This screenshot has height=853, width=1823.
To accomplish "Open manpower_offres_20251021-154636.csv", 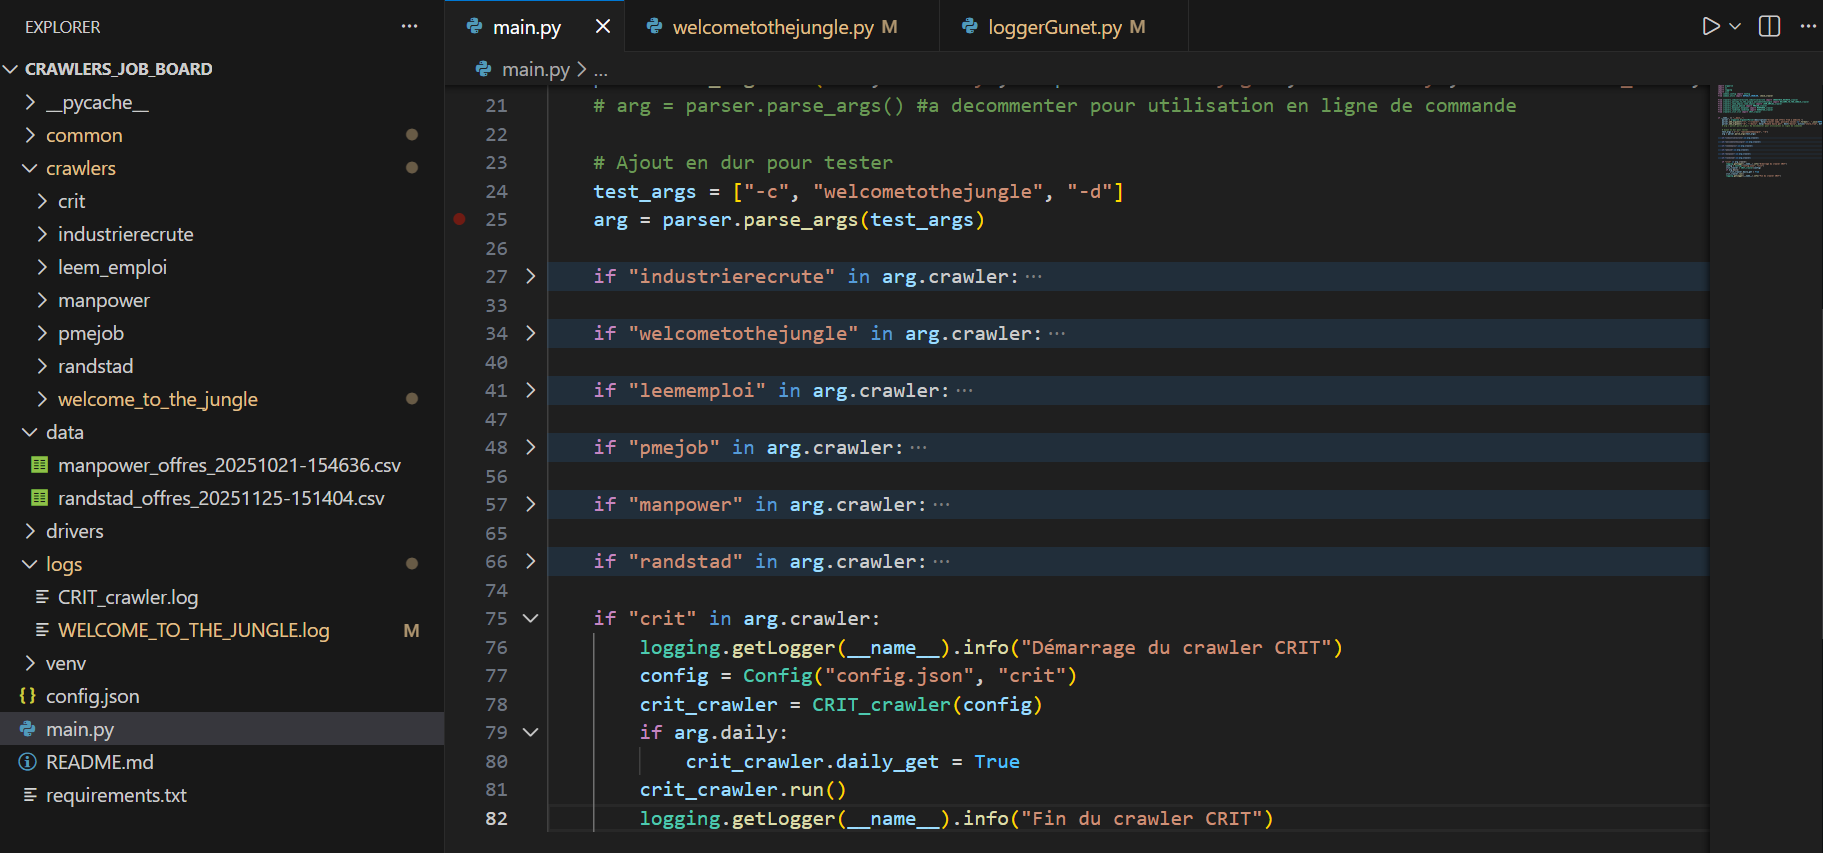I will tap(222, 465).
